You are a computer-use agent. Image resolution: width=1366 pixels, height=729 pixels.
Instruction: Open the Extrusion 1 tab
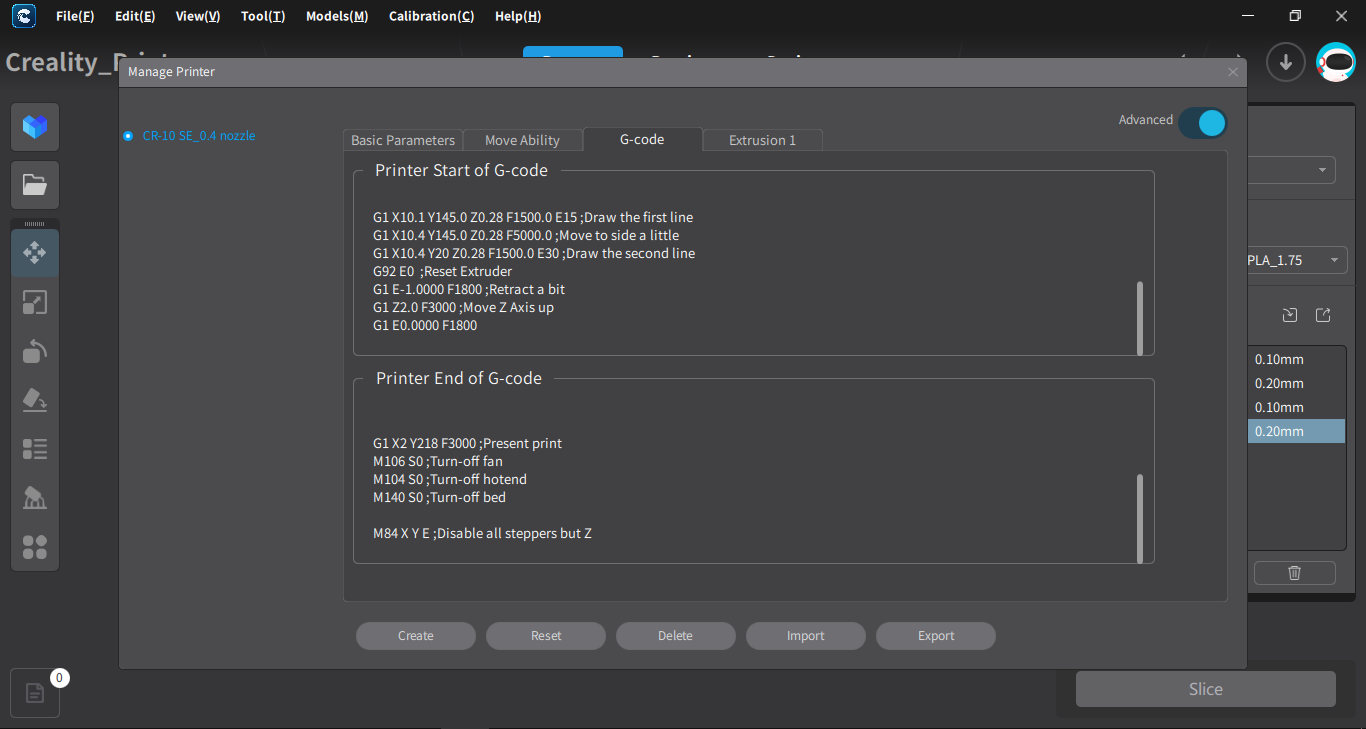762,140
